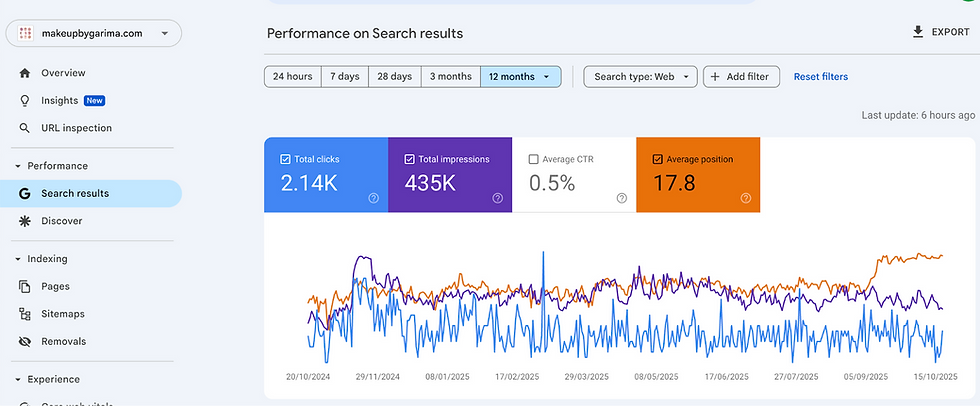Click the URL inspection magnifier icon
The width and height of the screenshot is (980, 406).
[x=24, y=128]
